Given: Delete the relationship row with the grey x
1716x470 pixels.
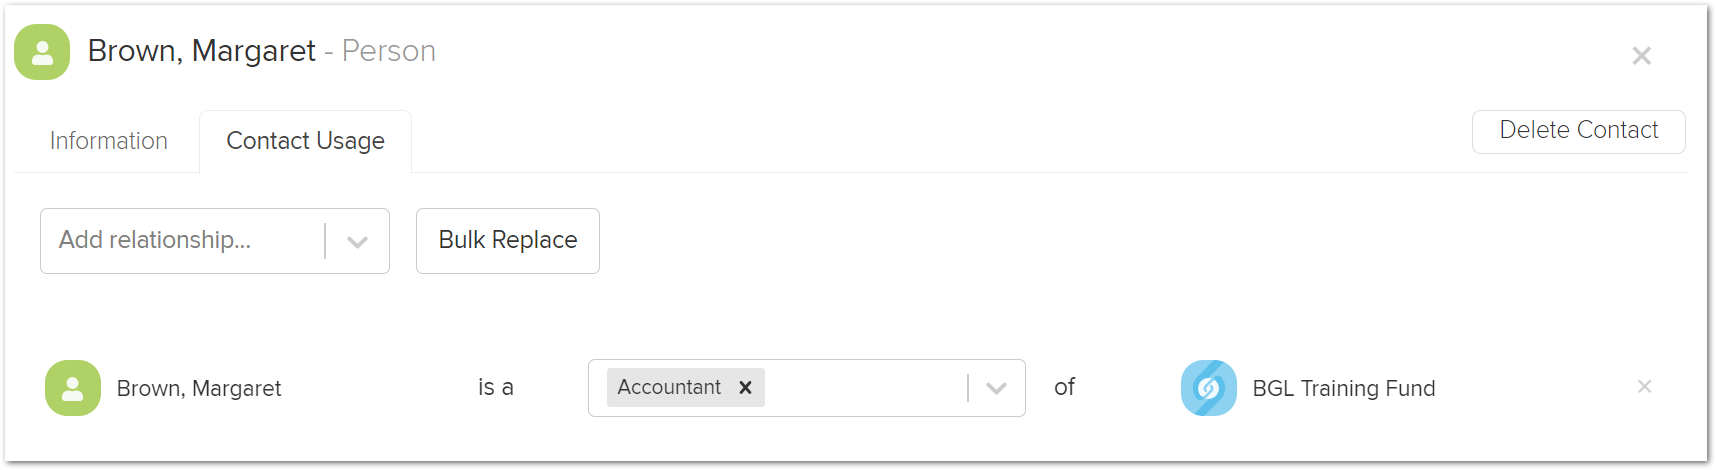Looking at the screenshot, I should [x=1644, y=387].
